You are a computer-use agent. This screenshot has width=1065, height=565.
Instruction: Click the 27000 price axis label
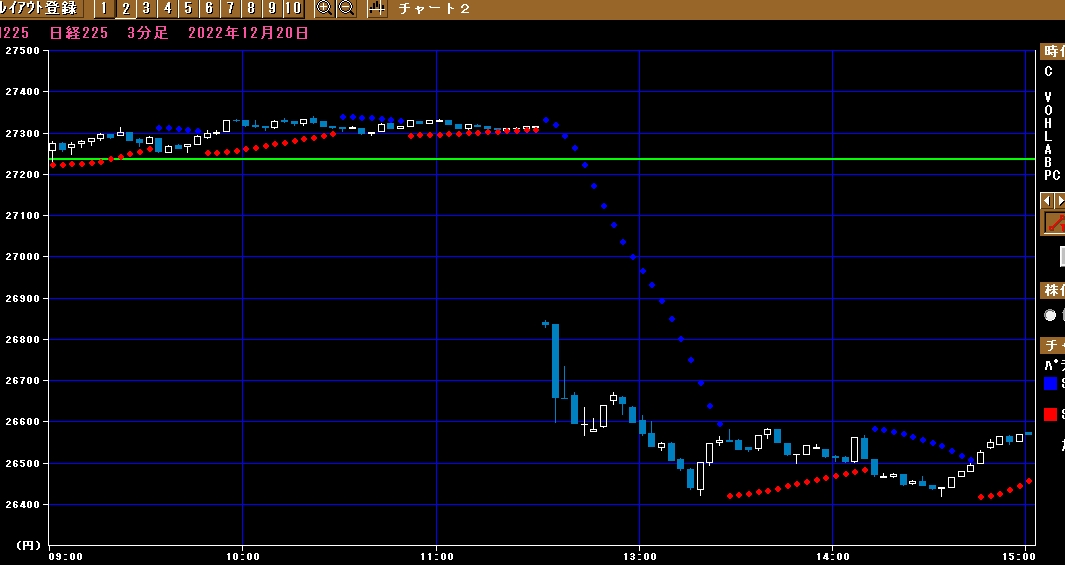point(22,257)
